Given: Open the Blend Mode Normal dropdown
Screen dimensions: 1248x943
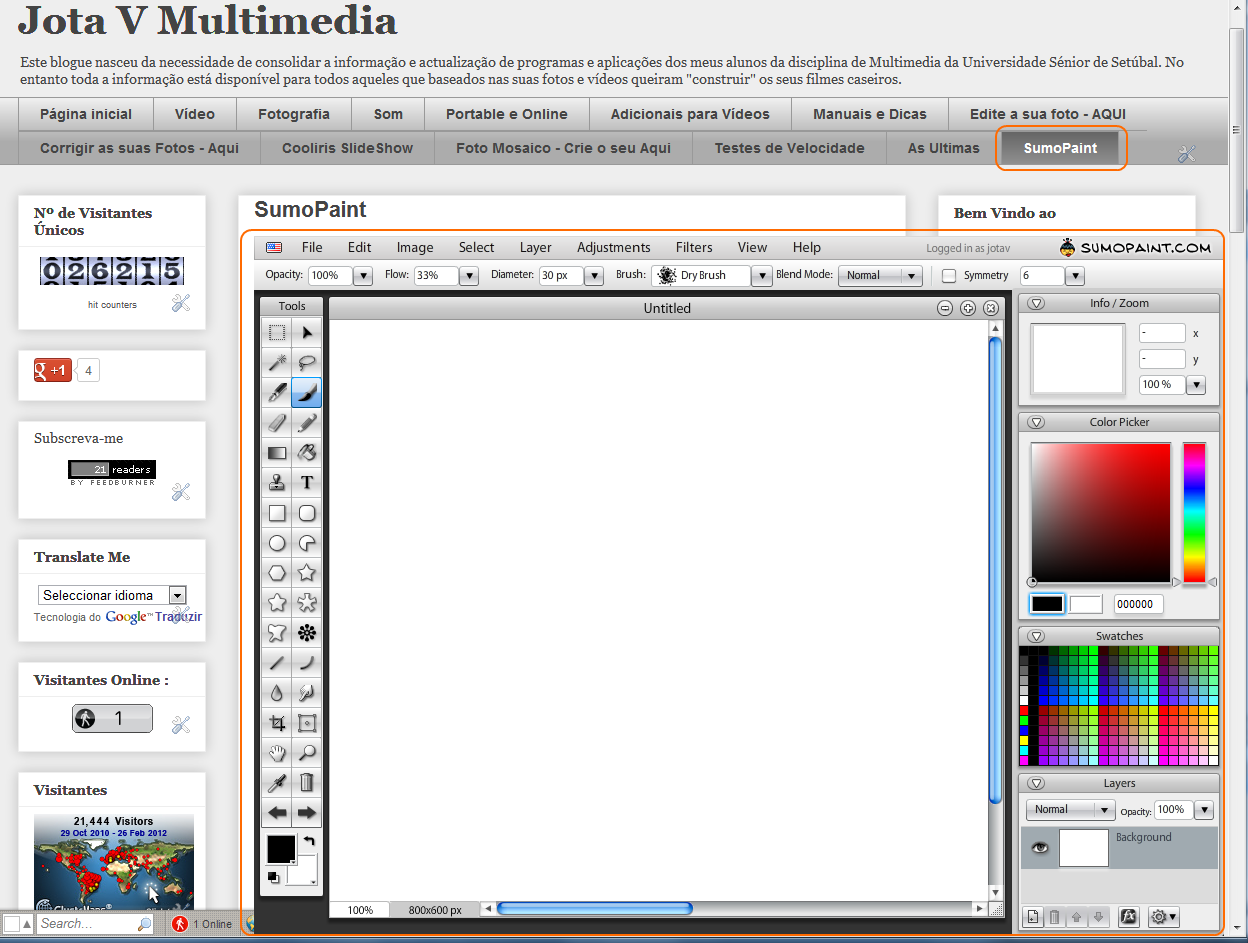Looking at the screenshot, I should tap(880, 276).
